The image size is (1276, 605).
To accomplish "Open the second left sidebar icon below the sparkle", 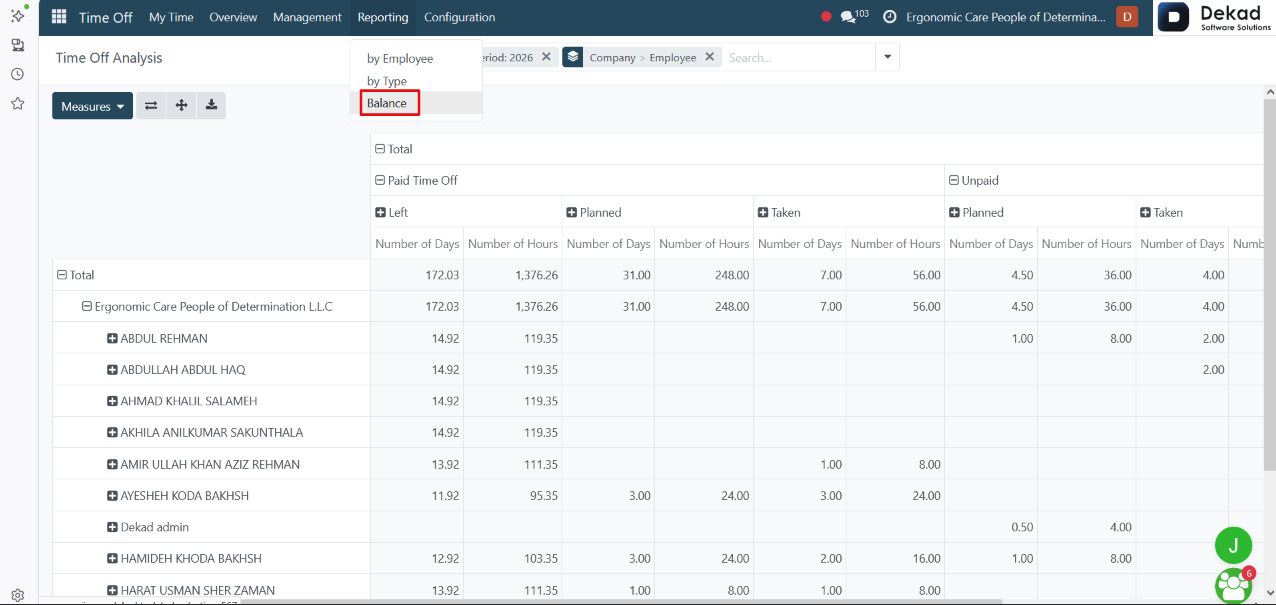I will (18, 45).
